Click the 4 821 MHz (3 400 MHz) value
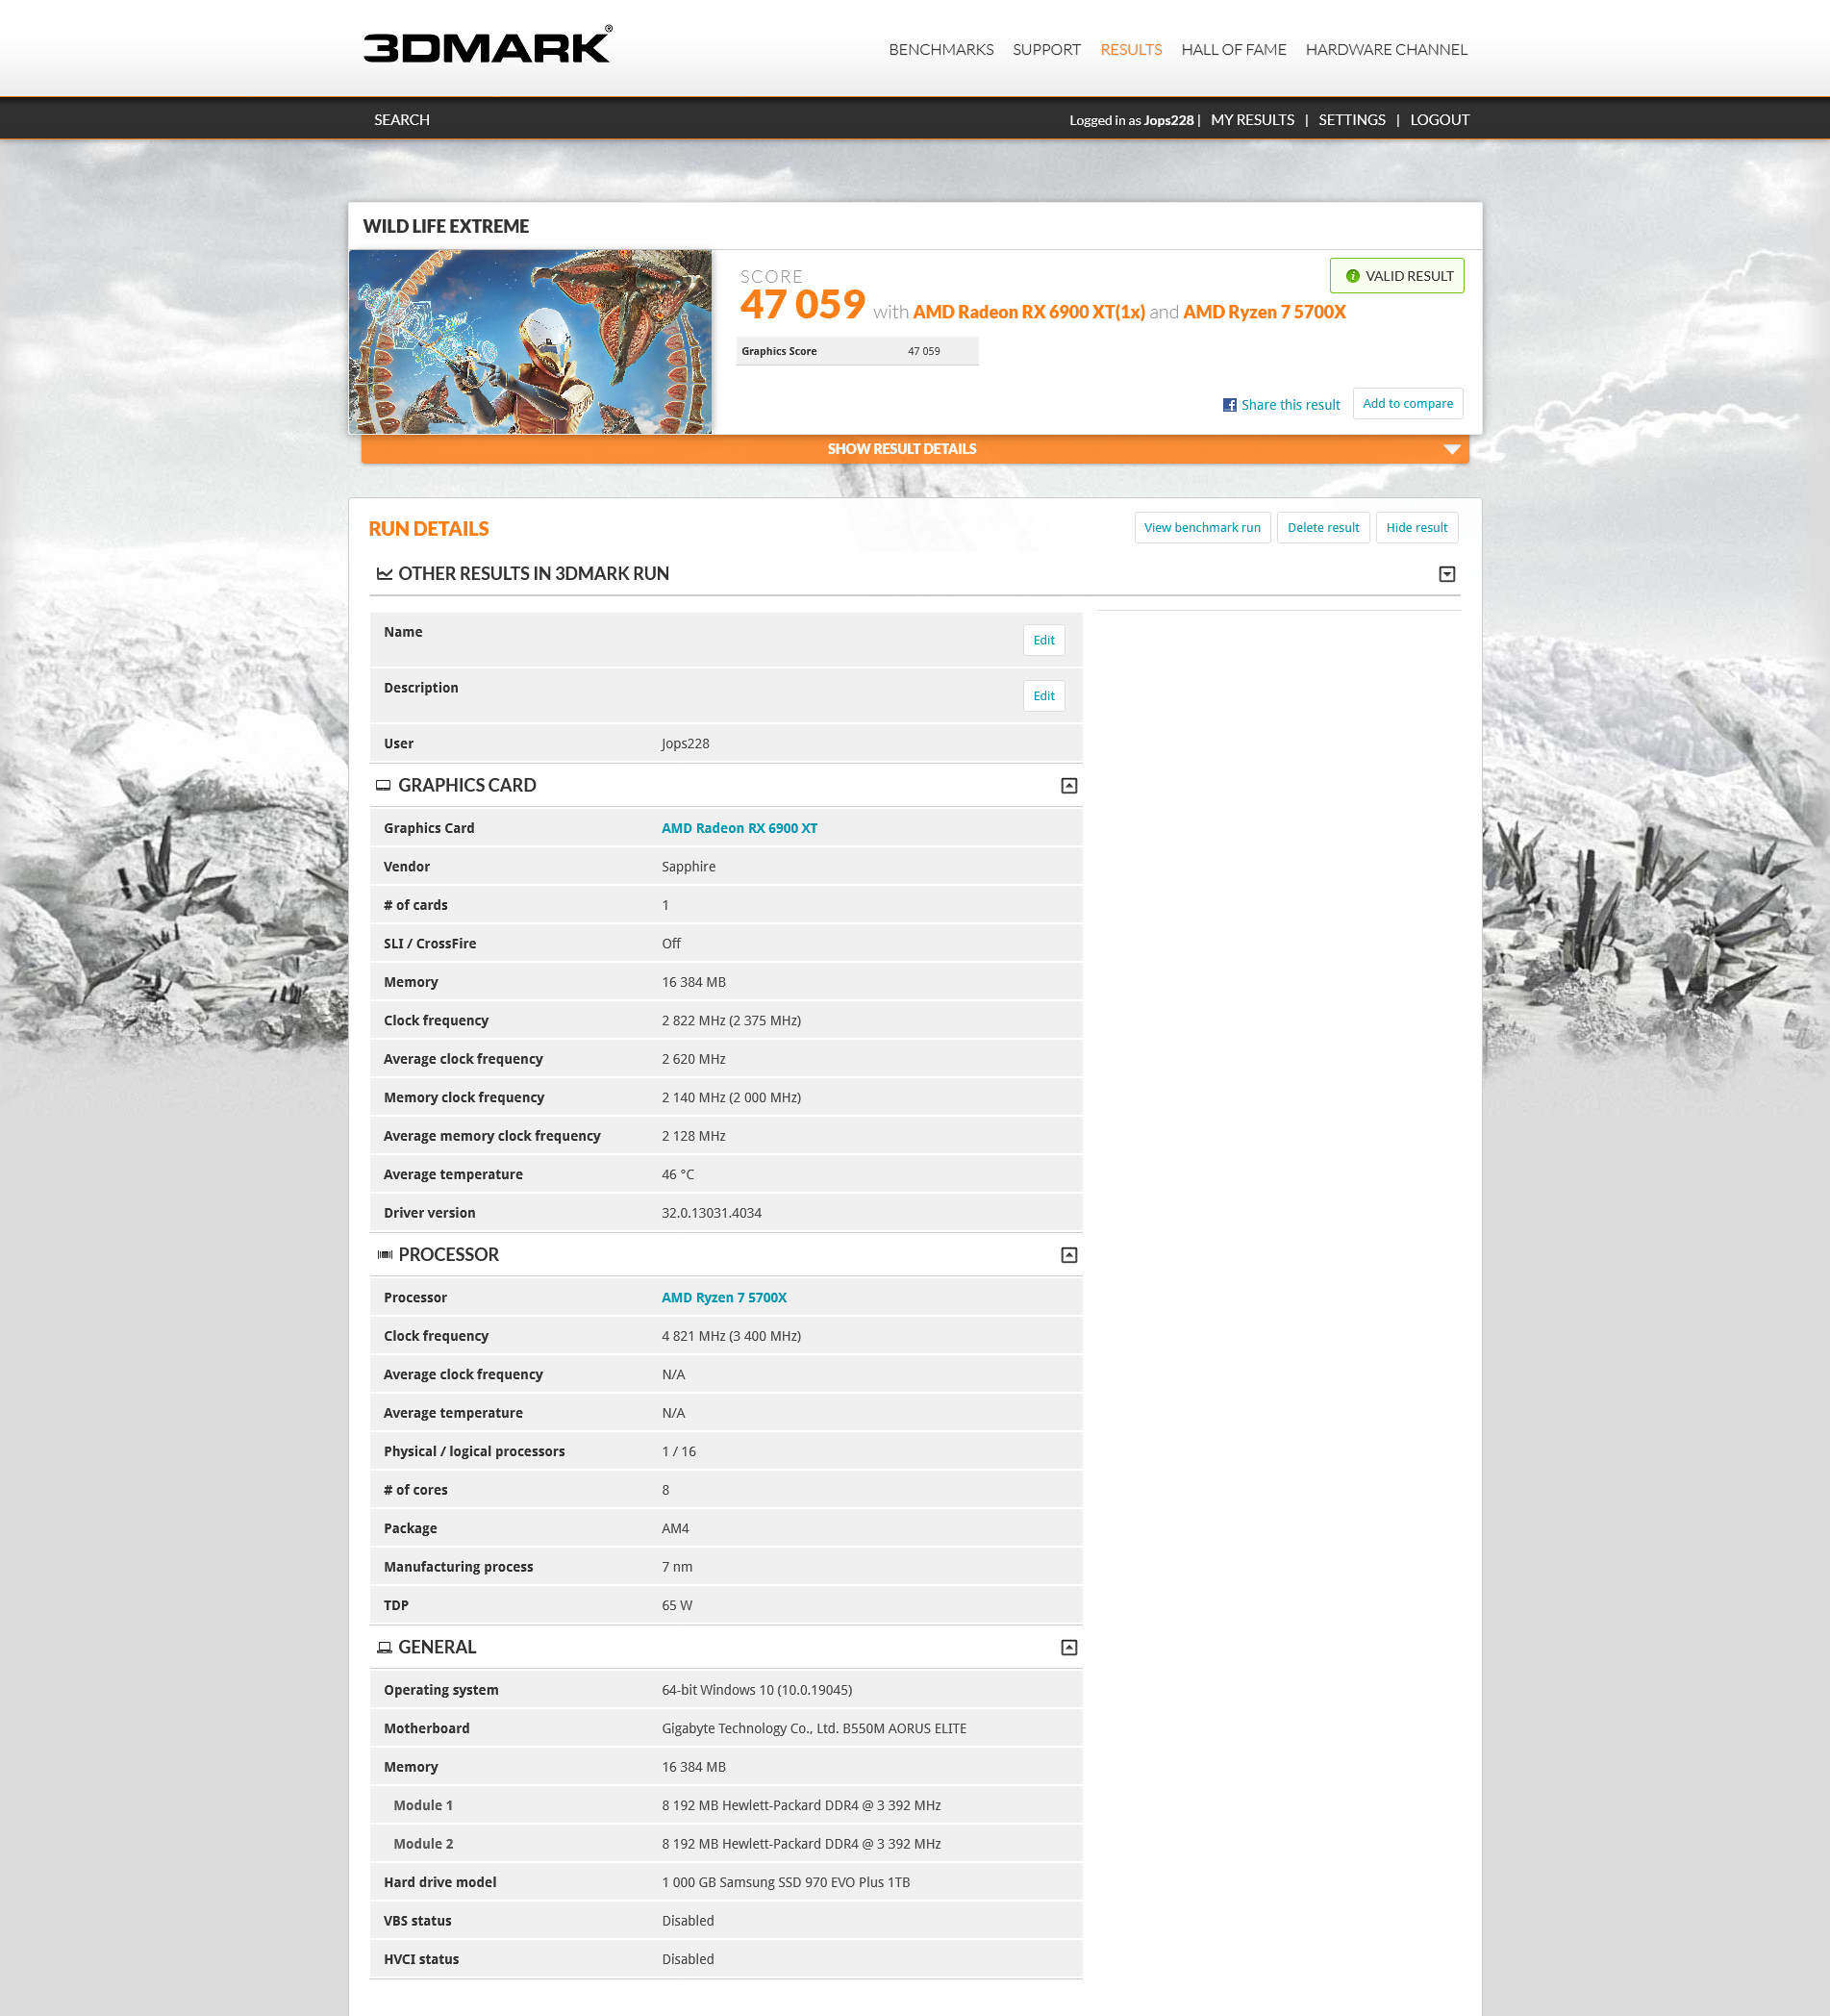1830x2016 pixels. click(731, 1336)
